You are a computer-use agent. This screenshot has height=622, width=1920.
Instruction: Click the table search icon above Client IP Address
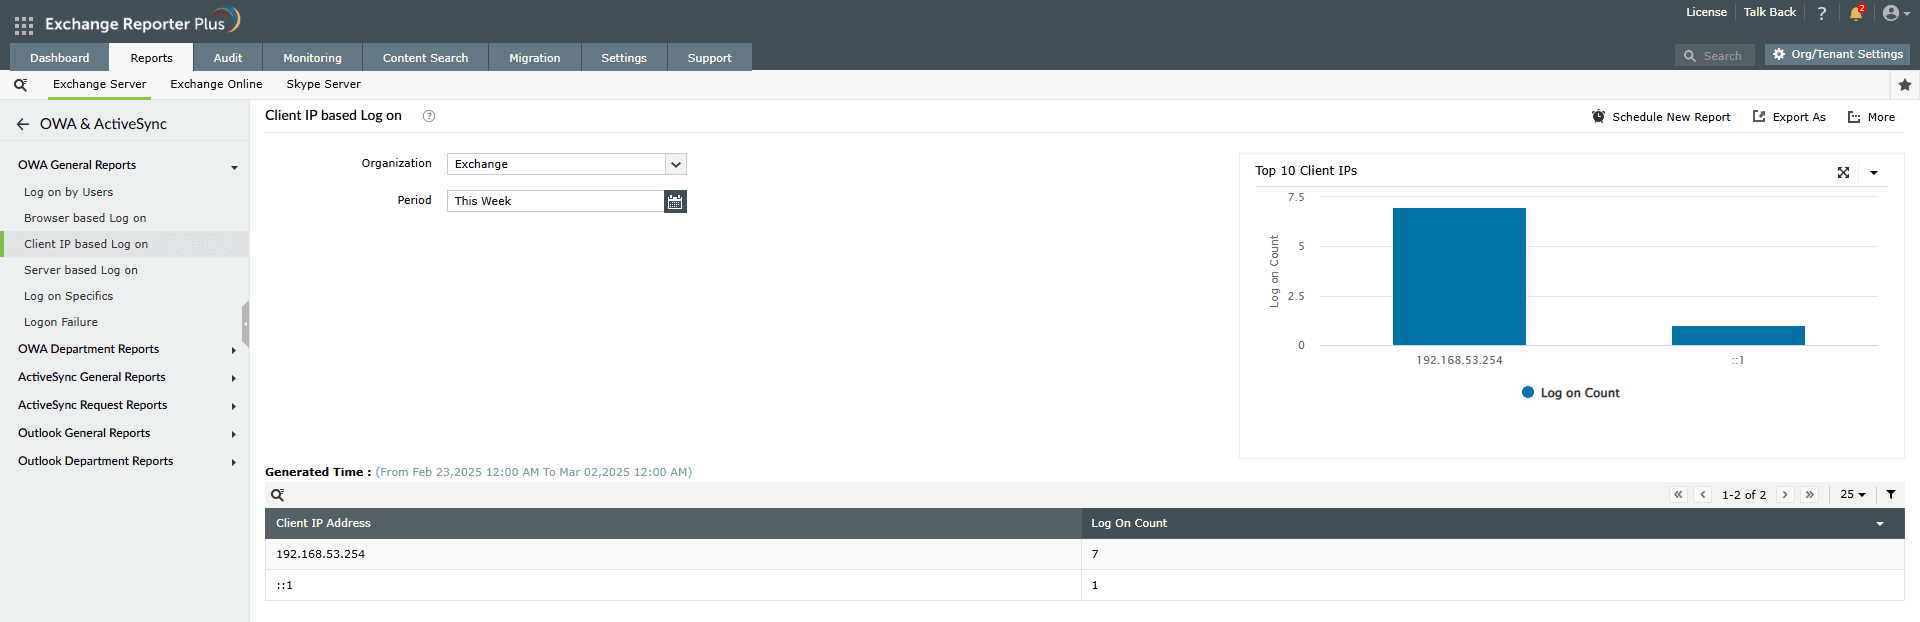click(x=278, y=495)
